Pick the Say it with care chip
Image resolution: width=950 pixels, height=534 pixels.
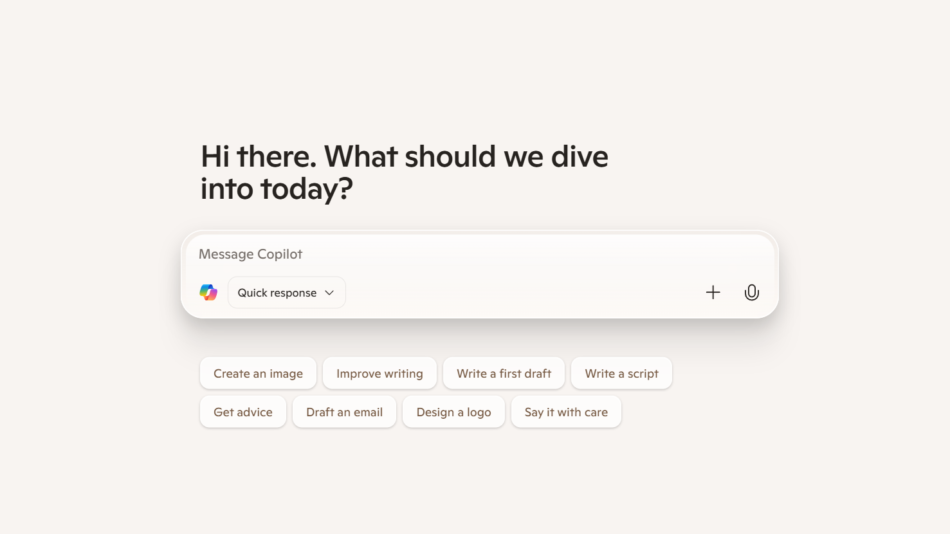566,412
